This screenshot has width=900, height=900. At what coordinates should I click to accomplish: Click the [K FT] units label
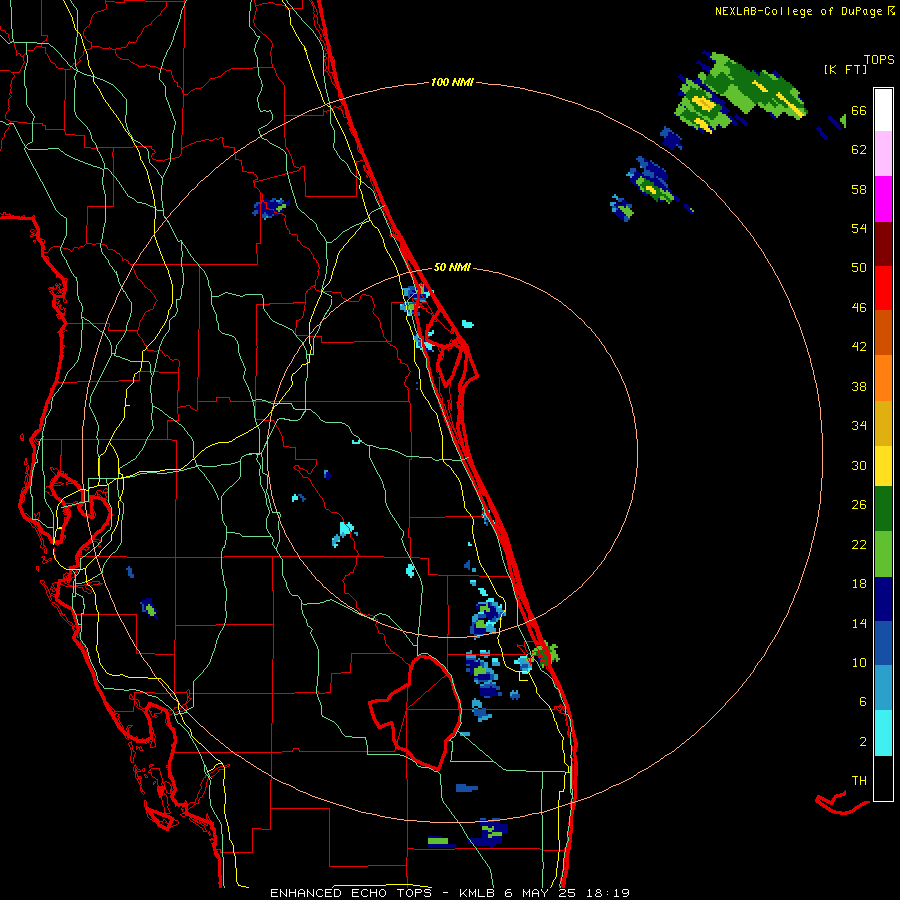click(x=845, y=69)
